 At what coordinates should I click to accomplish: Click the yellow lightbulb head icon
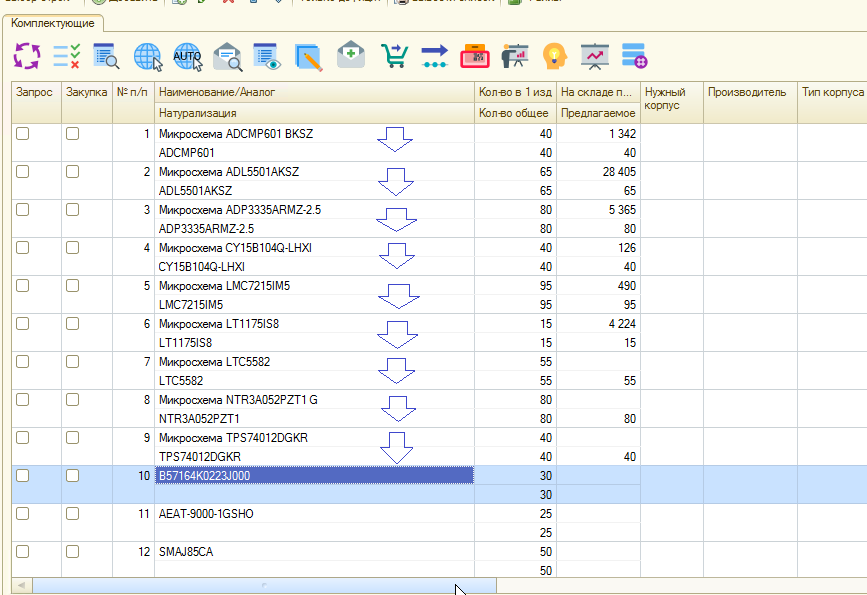[x=554, y=56]
